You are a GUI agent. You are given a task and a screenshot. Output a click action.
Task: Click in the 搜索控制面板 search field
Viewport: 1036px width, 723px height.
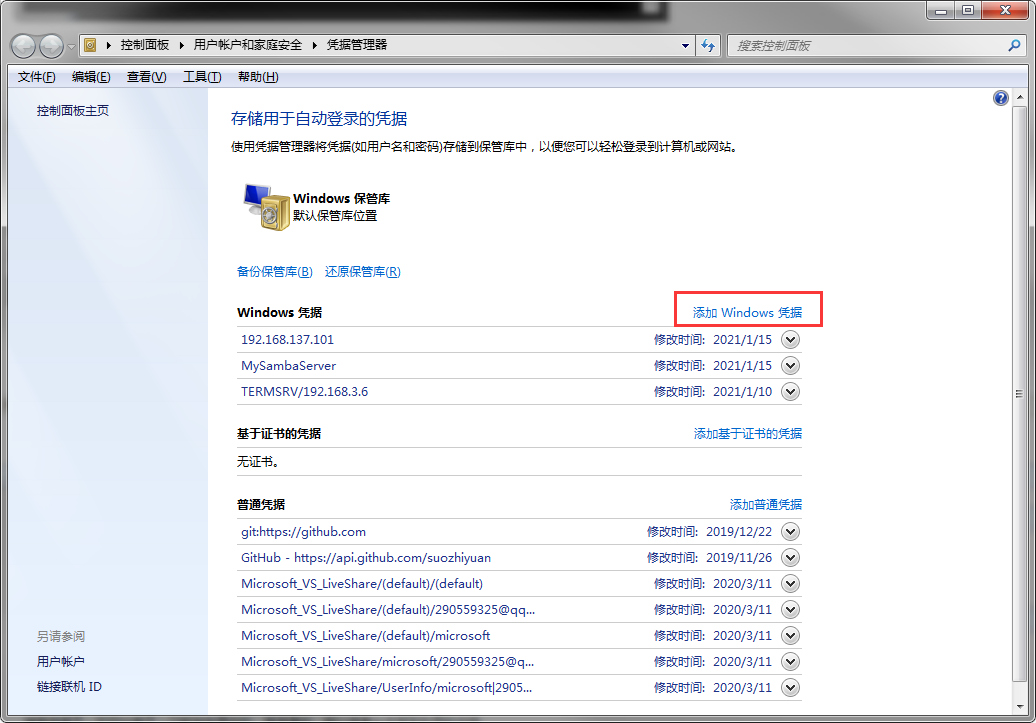point(865,45)
